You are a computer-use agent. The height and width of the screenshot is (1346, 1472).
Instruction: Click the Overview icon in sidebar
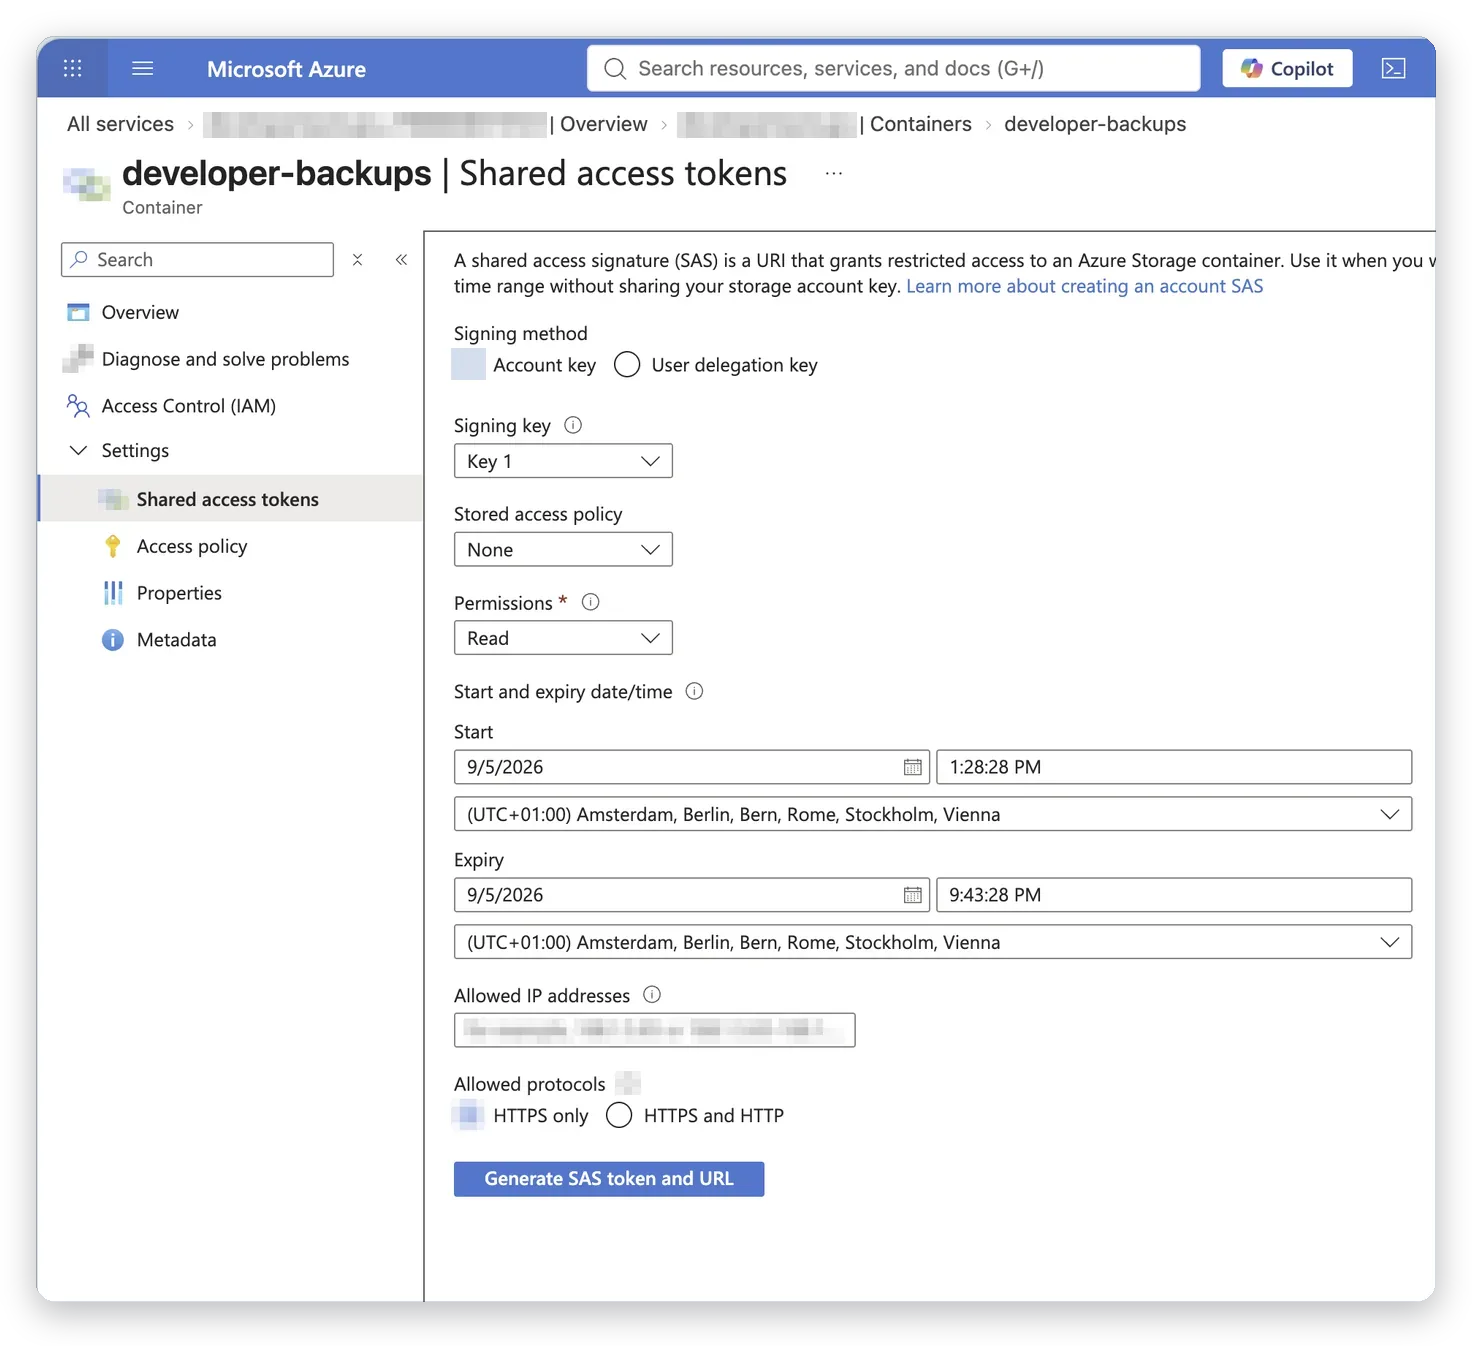[78, 312]
